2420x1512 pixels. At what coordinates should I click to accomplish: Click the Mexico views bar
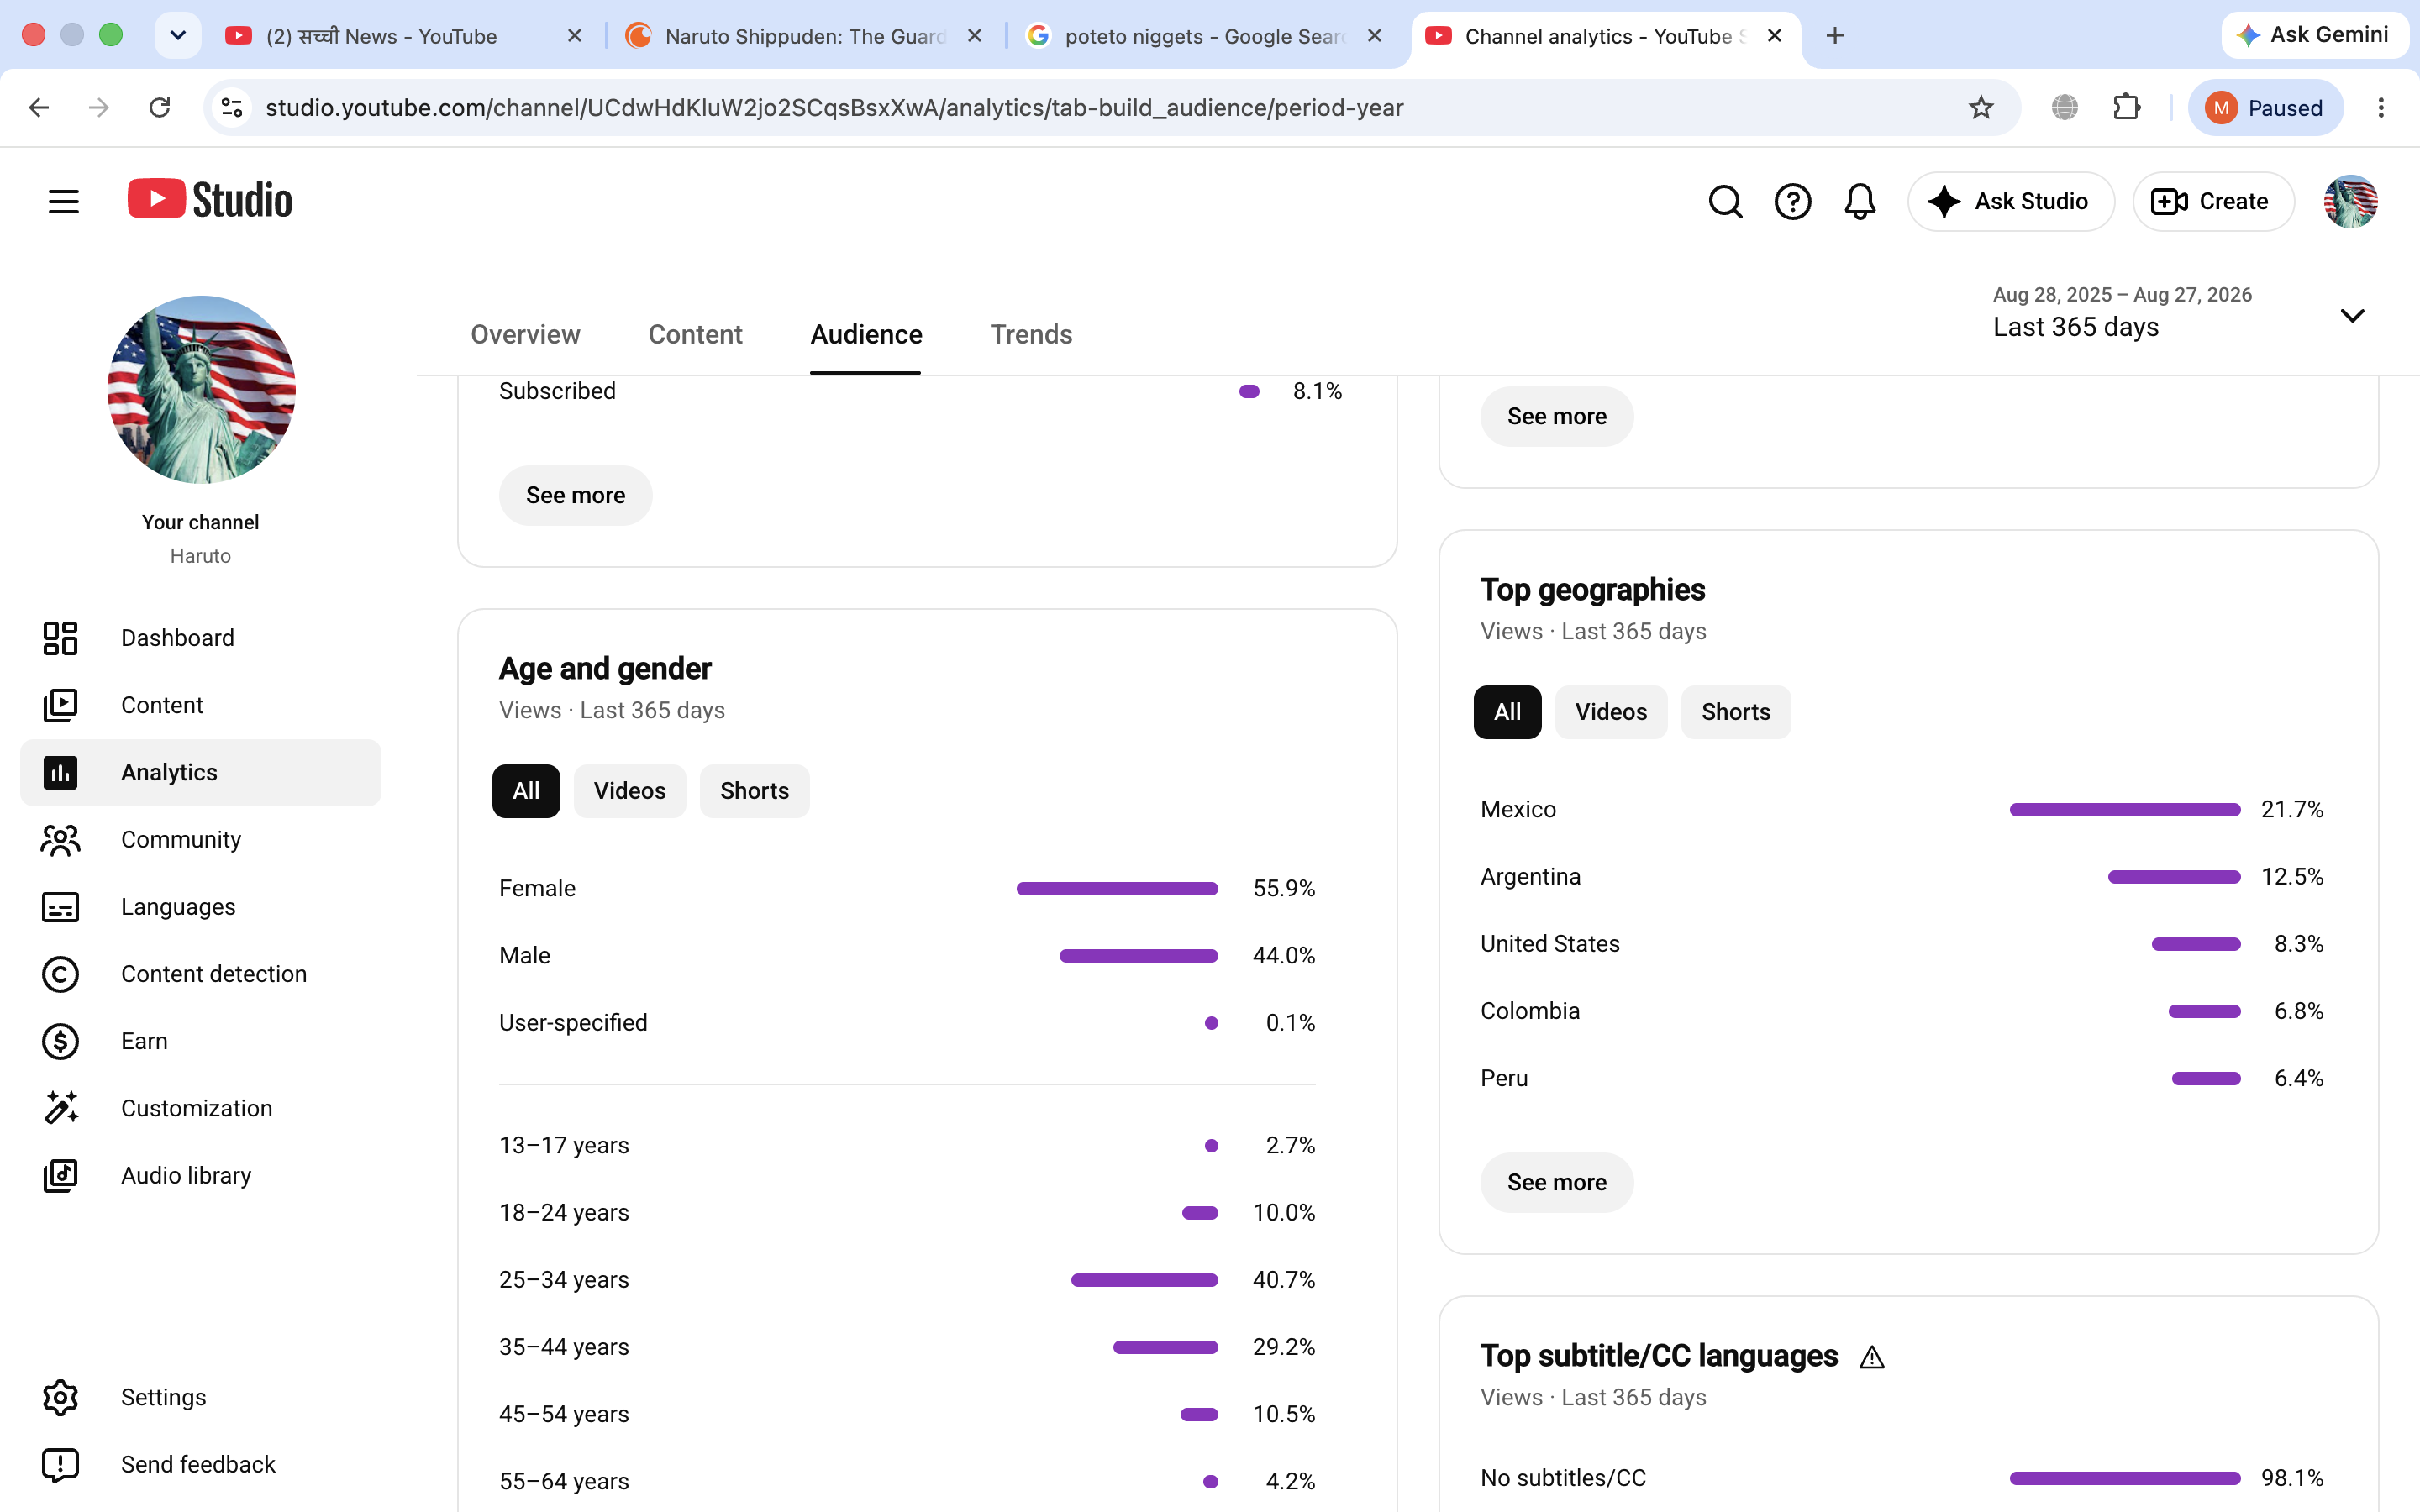[x=2124, y=809]
